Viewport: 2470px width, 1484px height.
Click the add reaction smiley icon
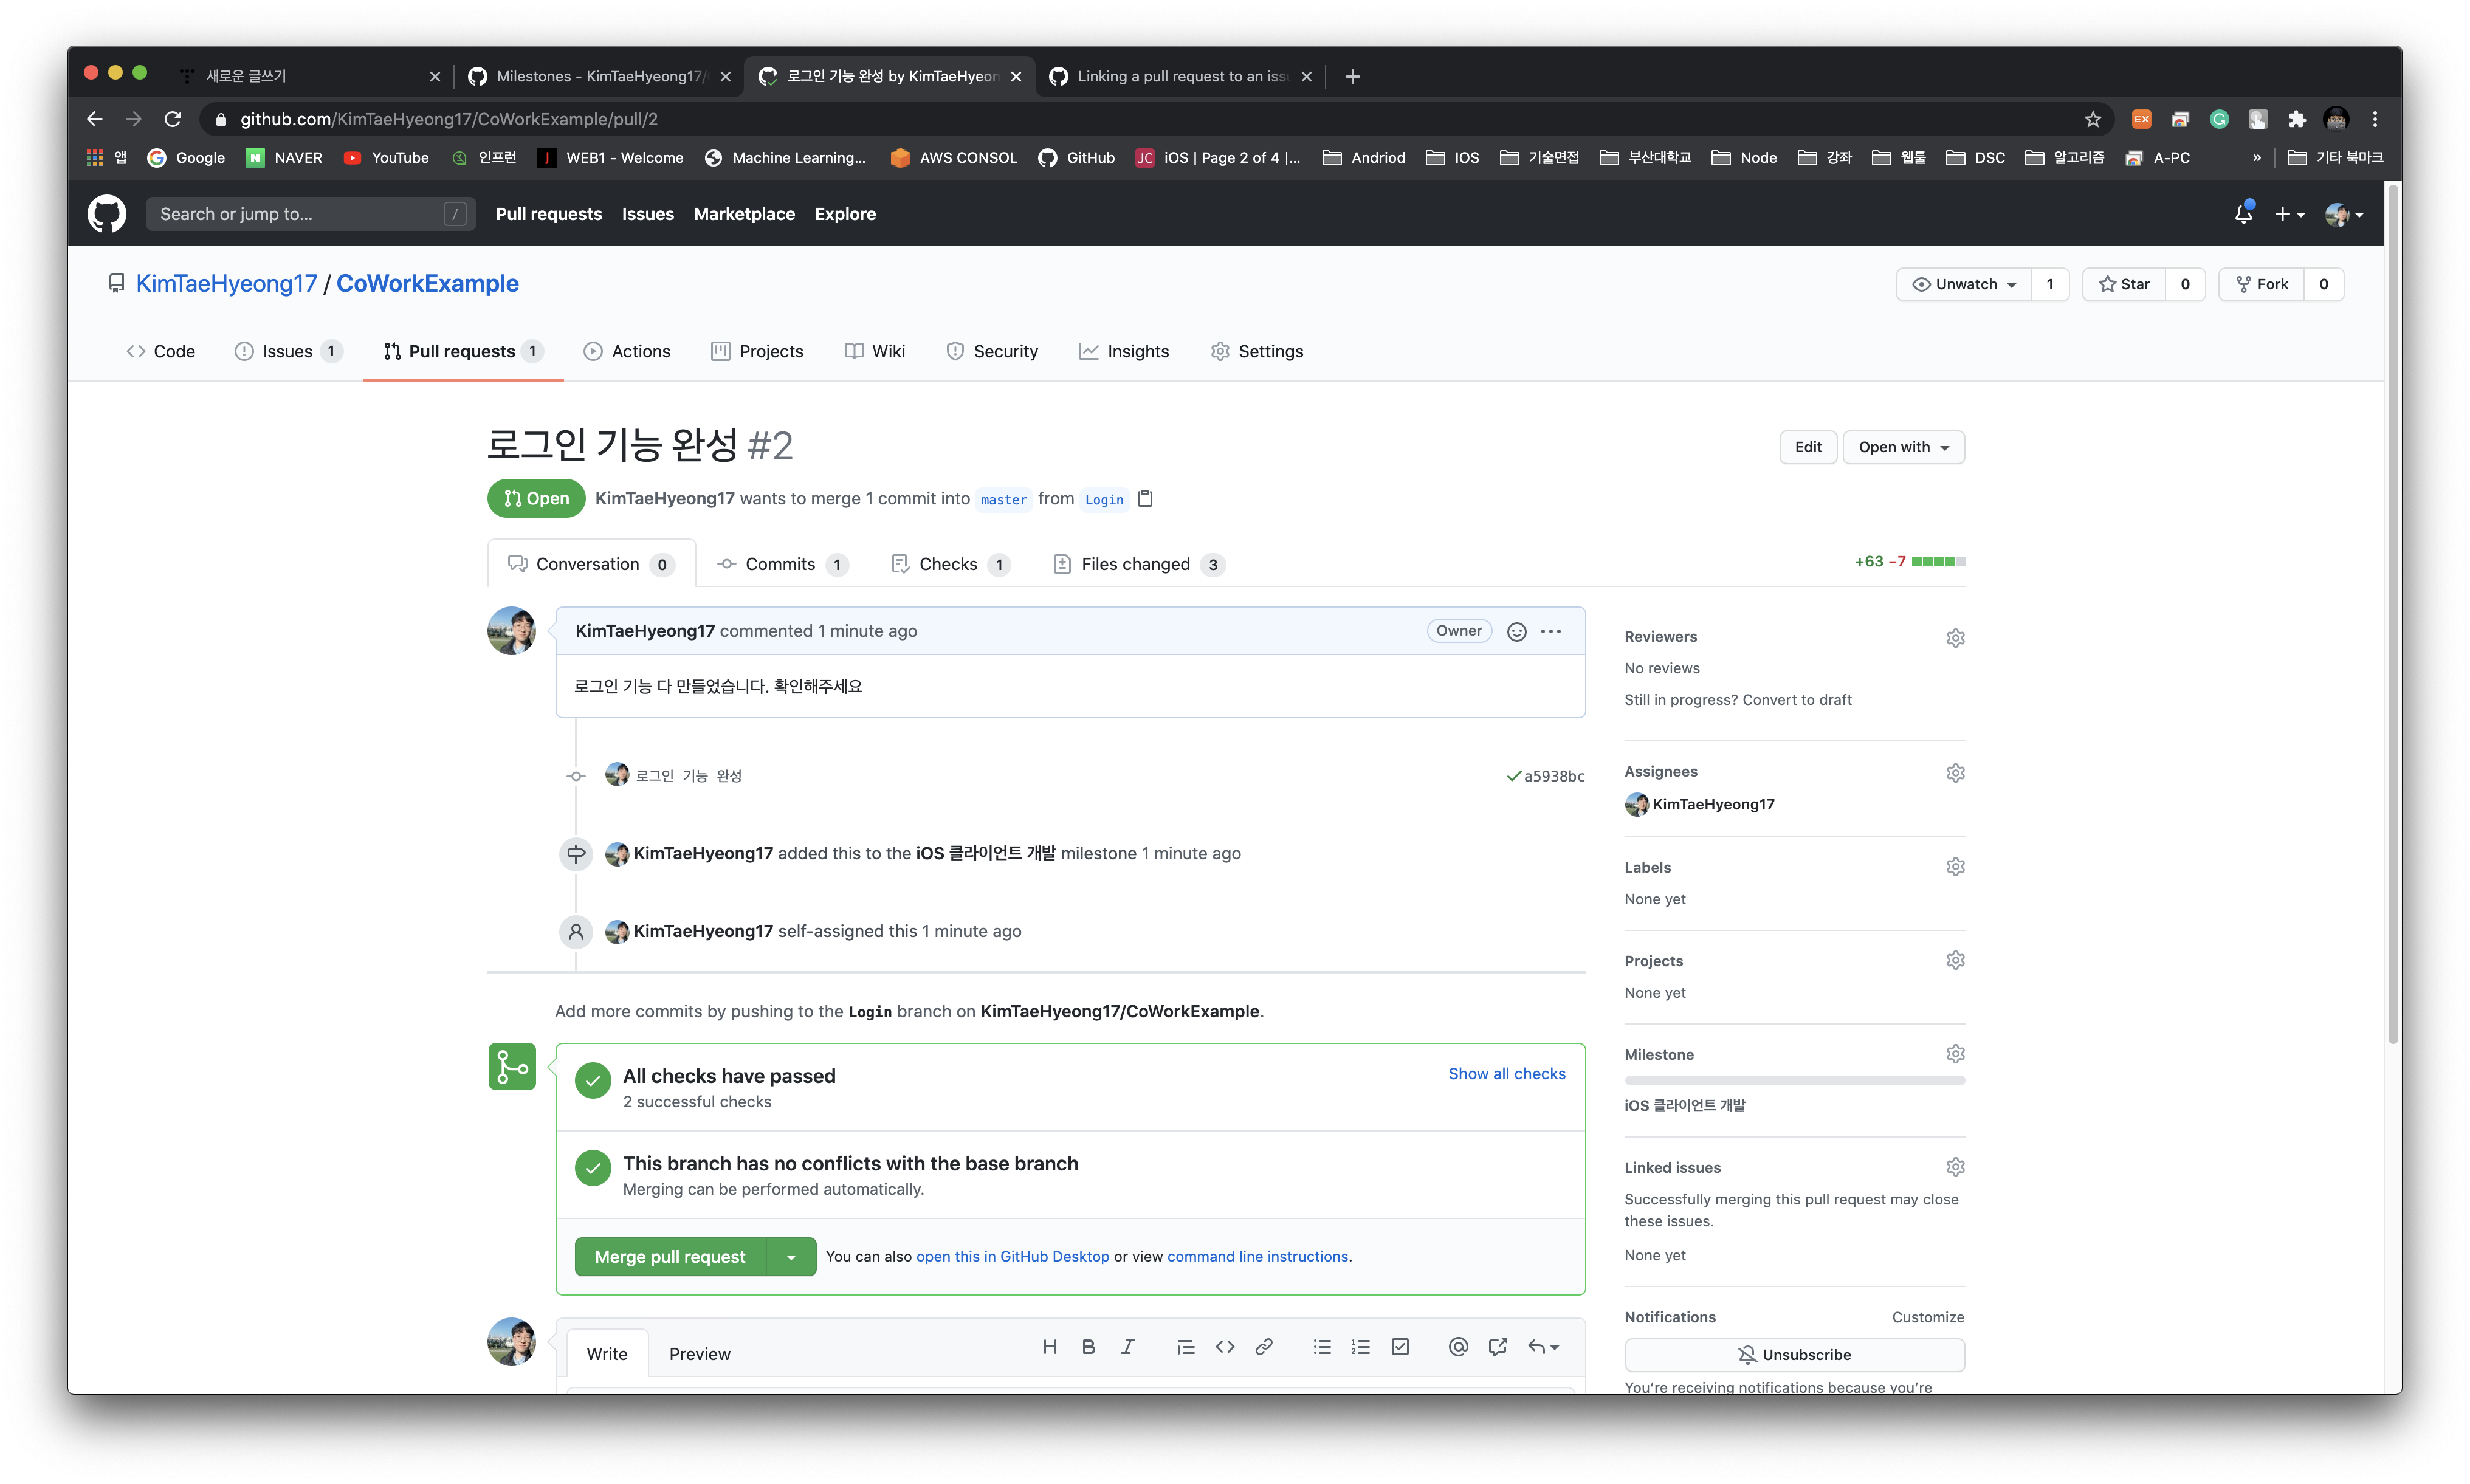pos(1516,632)
